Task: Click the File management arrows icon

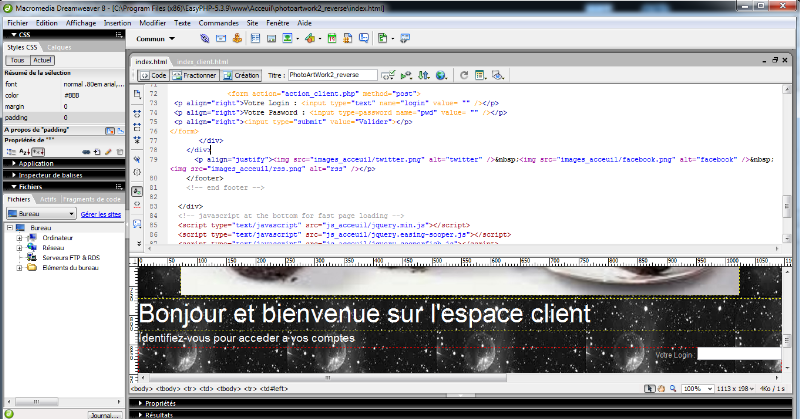Action: 421,75
